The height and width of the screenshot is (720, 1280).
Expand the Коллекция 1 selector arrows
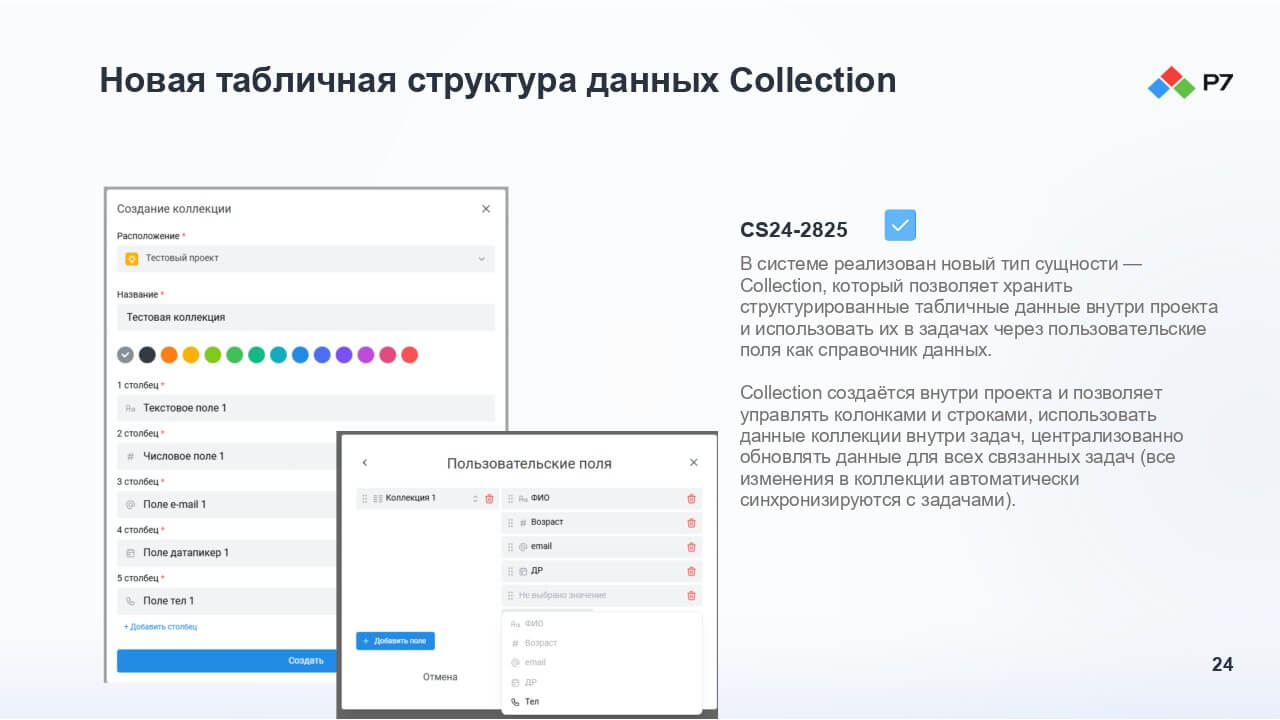tap(475, 498)
